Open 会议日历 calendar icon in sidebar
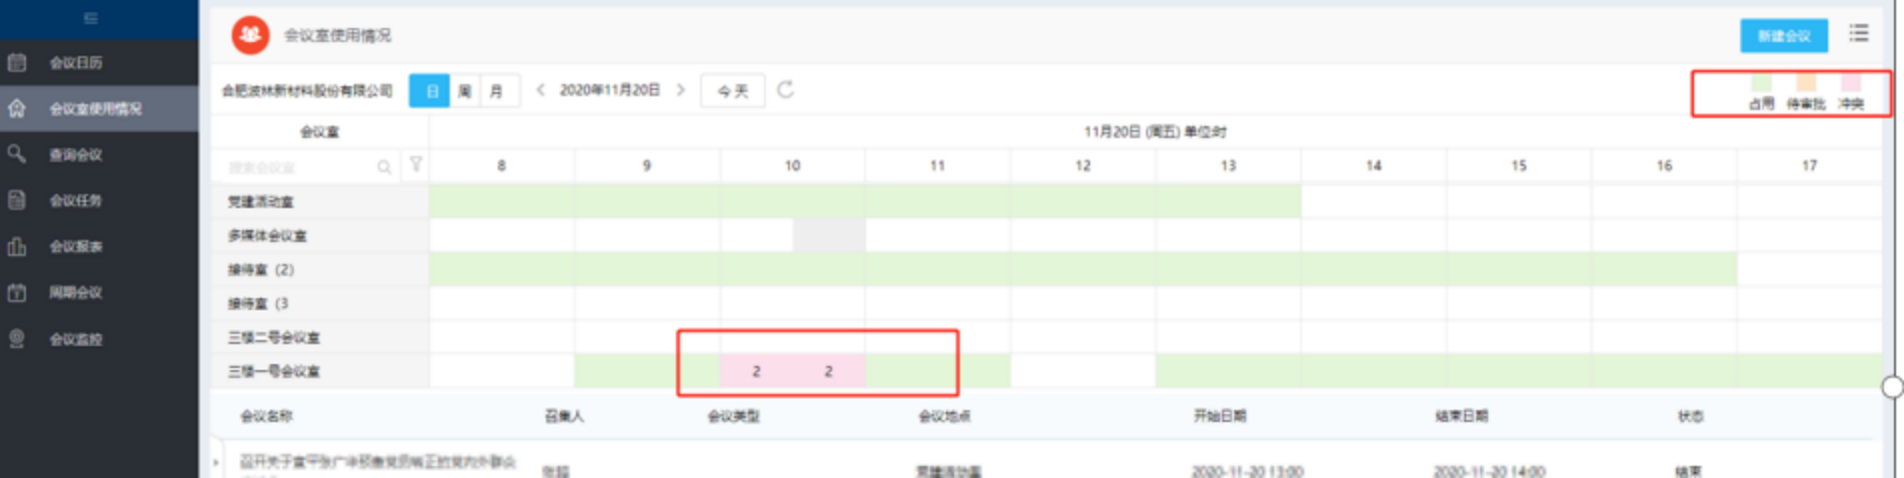The image size is (1904, 478). coord(17,62)
